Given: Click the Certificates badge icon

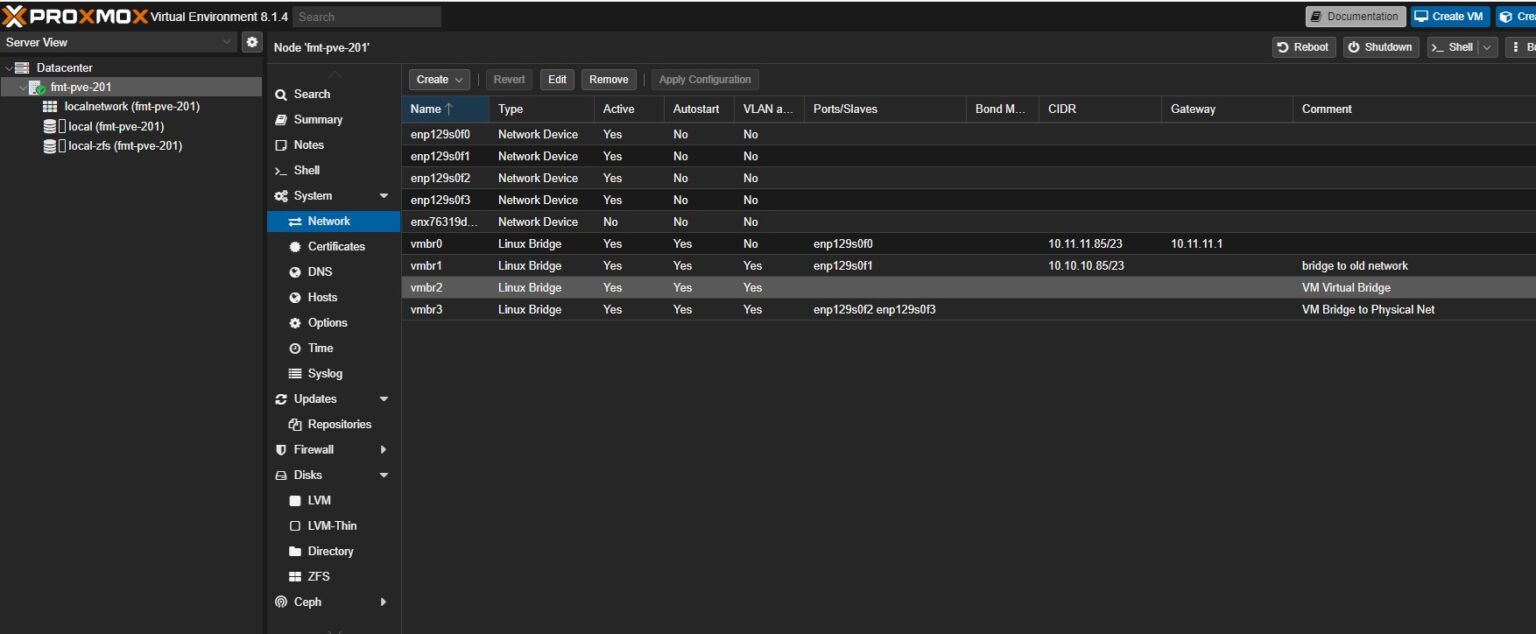Looking at the screenshot, I should click(294, 246).
